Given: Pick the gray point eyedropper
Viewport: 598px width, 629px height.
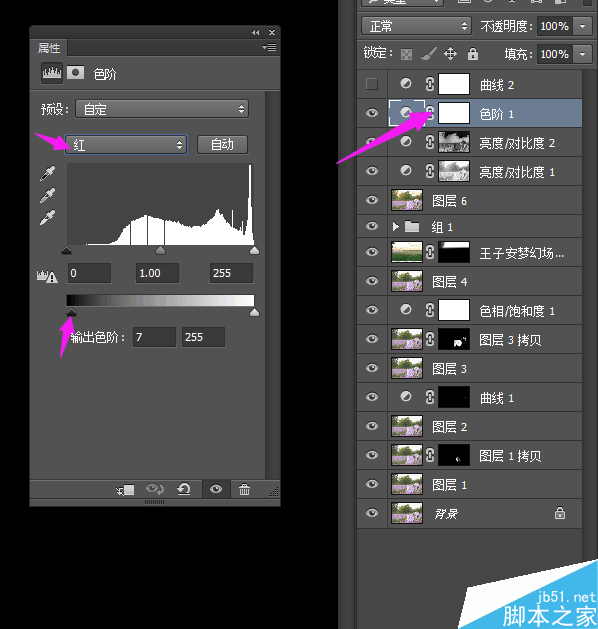Looking at the screenshot, I should coord(47,195).
